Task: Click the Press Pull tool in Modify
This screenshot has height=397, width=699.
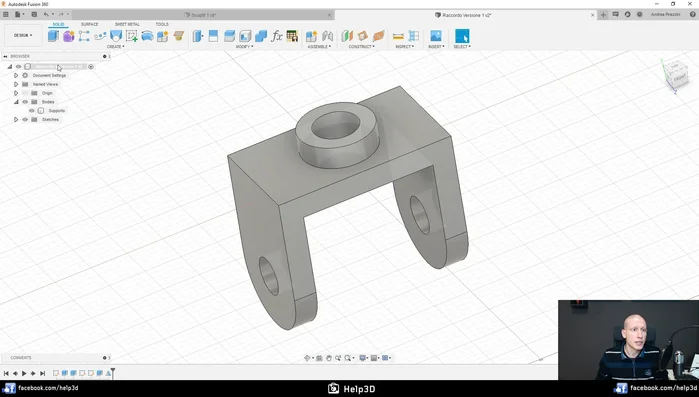Action: click(197, 36)
